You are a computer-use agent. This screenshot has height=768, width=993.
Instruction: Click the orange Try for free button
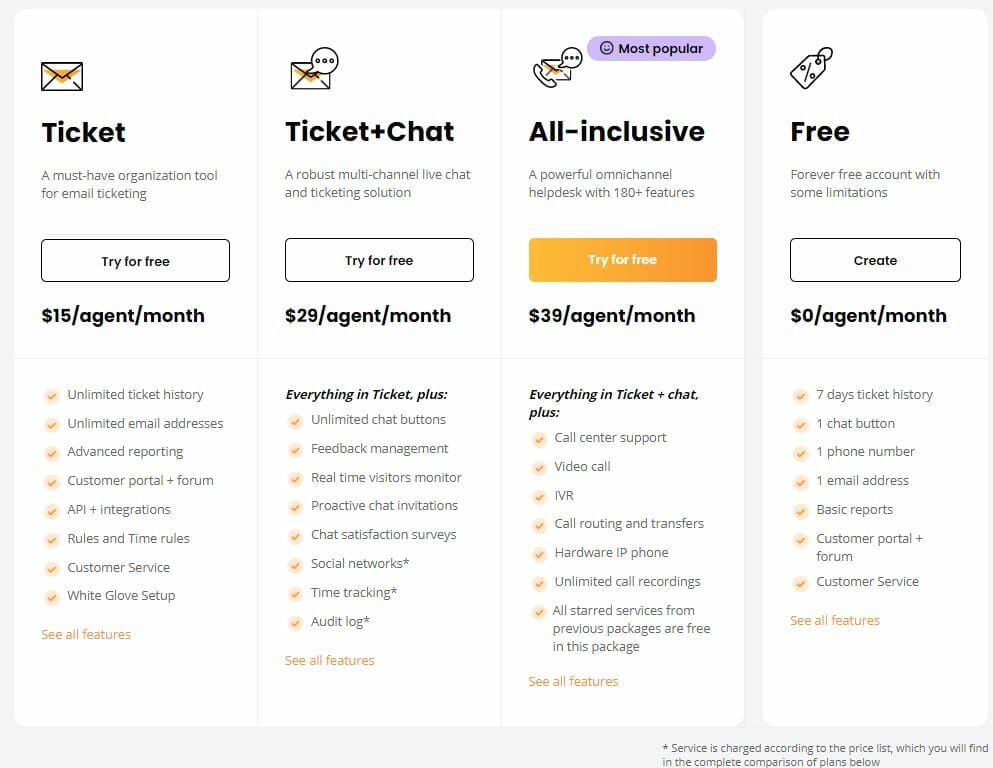[622, 259]
